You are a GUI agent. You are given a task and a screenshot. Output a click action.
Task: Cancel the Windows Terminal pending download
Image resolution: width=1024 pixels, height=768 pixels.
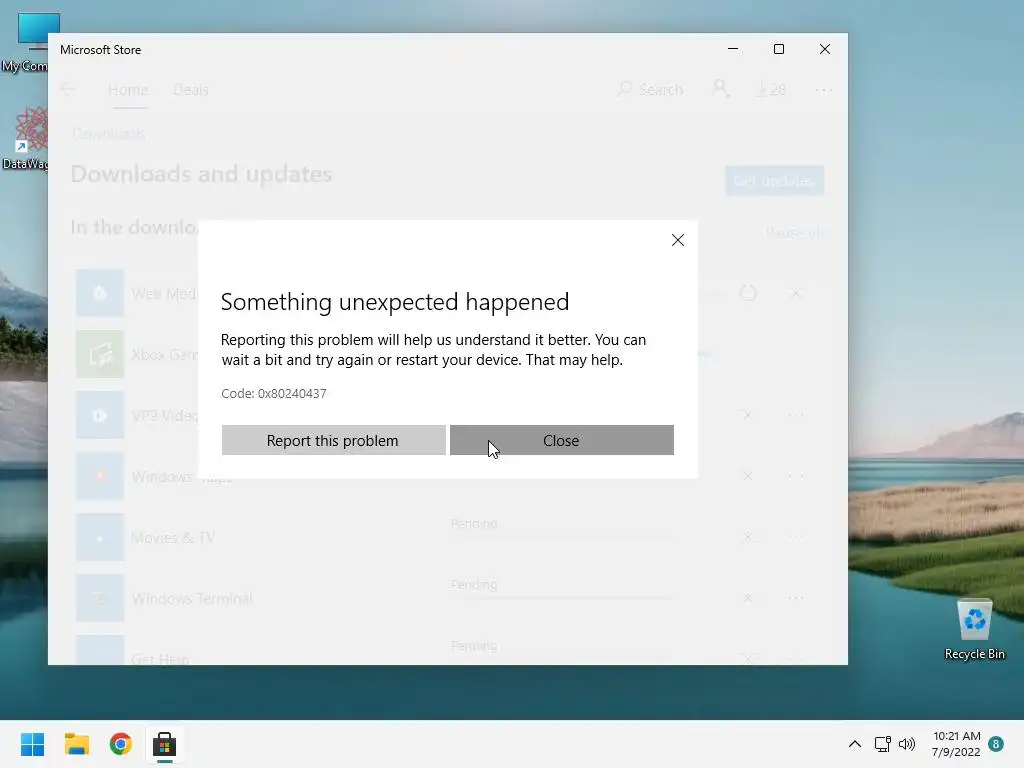(x=748, y=598)
